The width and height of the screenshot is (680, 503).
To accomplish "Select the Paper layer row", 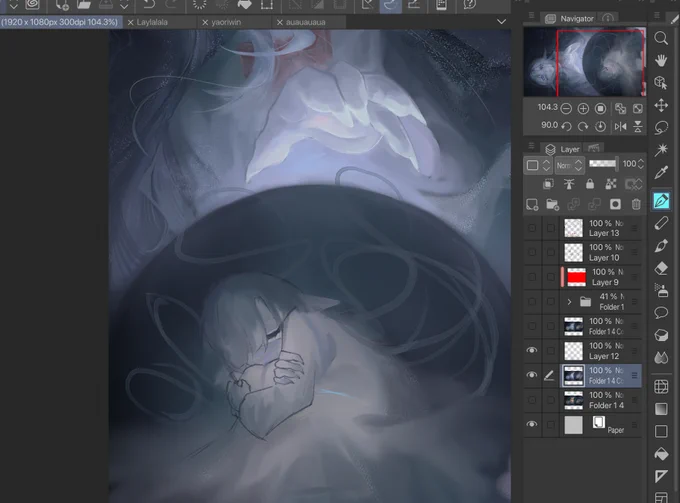I will coord(583,425).
